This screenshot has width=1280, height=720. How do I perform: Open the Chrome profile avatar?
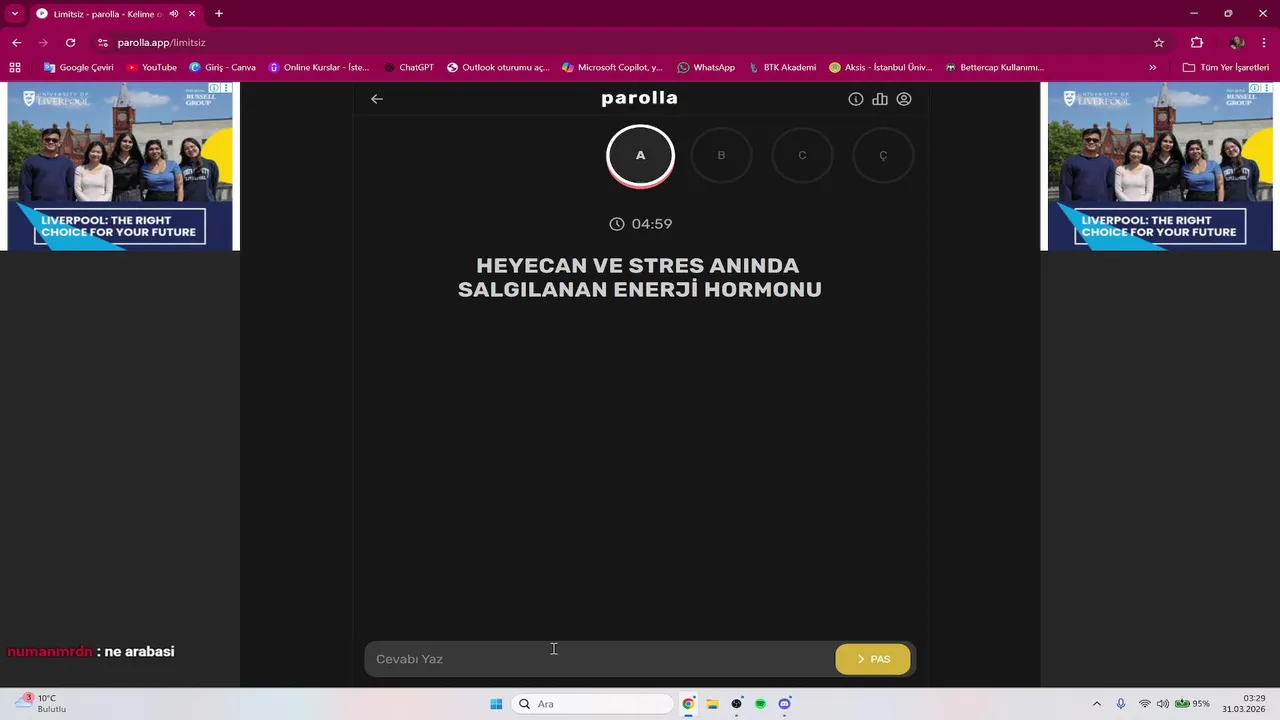[x=1237, y=43]
